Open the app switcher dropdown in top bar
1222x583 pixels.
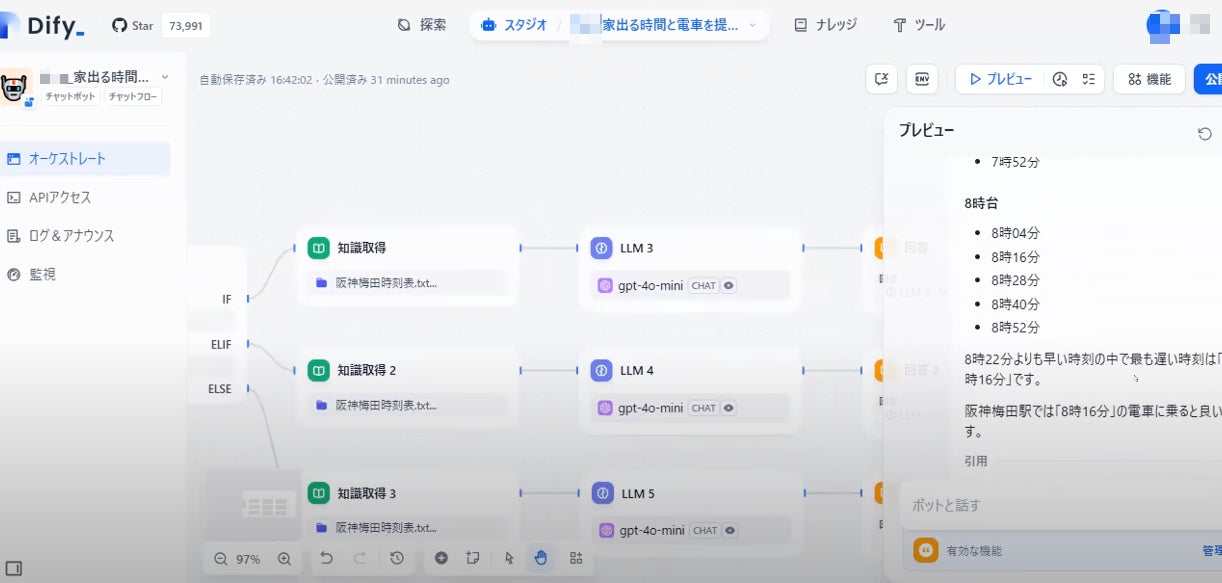coord(752,25)
